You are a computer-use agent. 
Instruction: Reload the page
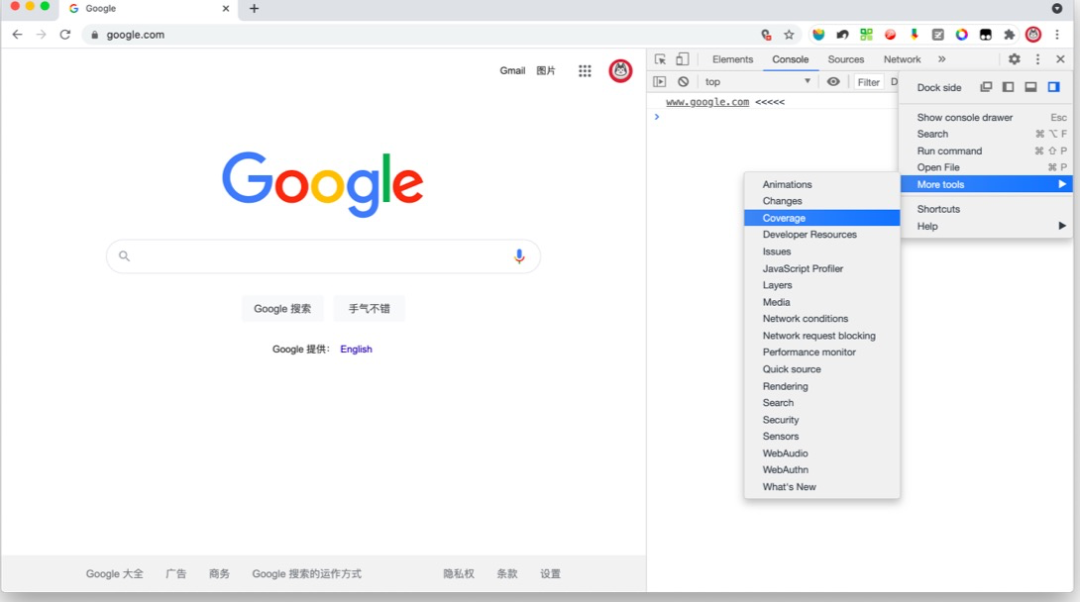click(65, 34)
